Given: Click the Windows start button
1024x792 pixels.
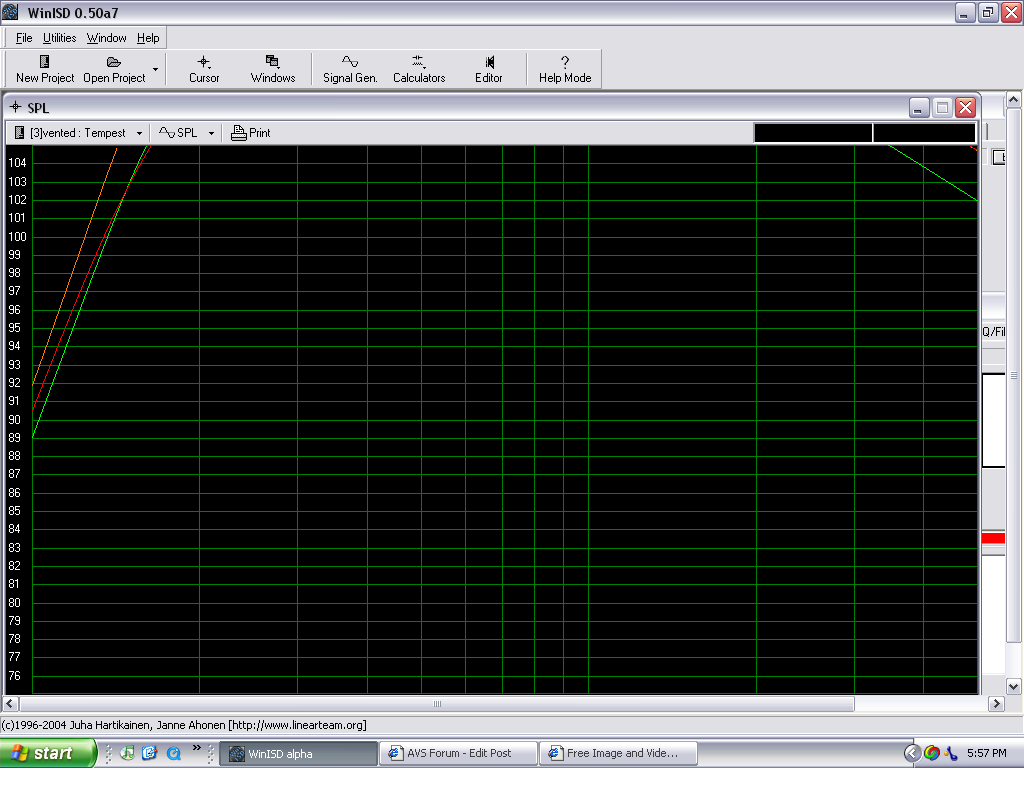Looking at the screenshot, I should (x=48, y=753).
